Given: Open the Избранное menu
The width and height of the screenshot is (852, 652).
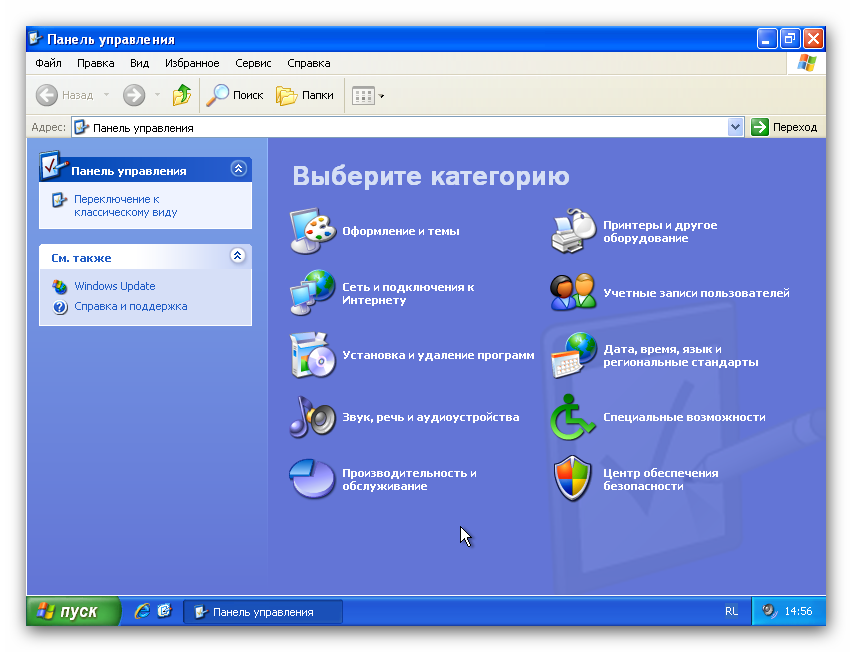Looking at the screenshot, I should click(192, 63).
